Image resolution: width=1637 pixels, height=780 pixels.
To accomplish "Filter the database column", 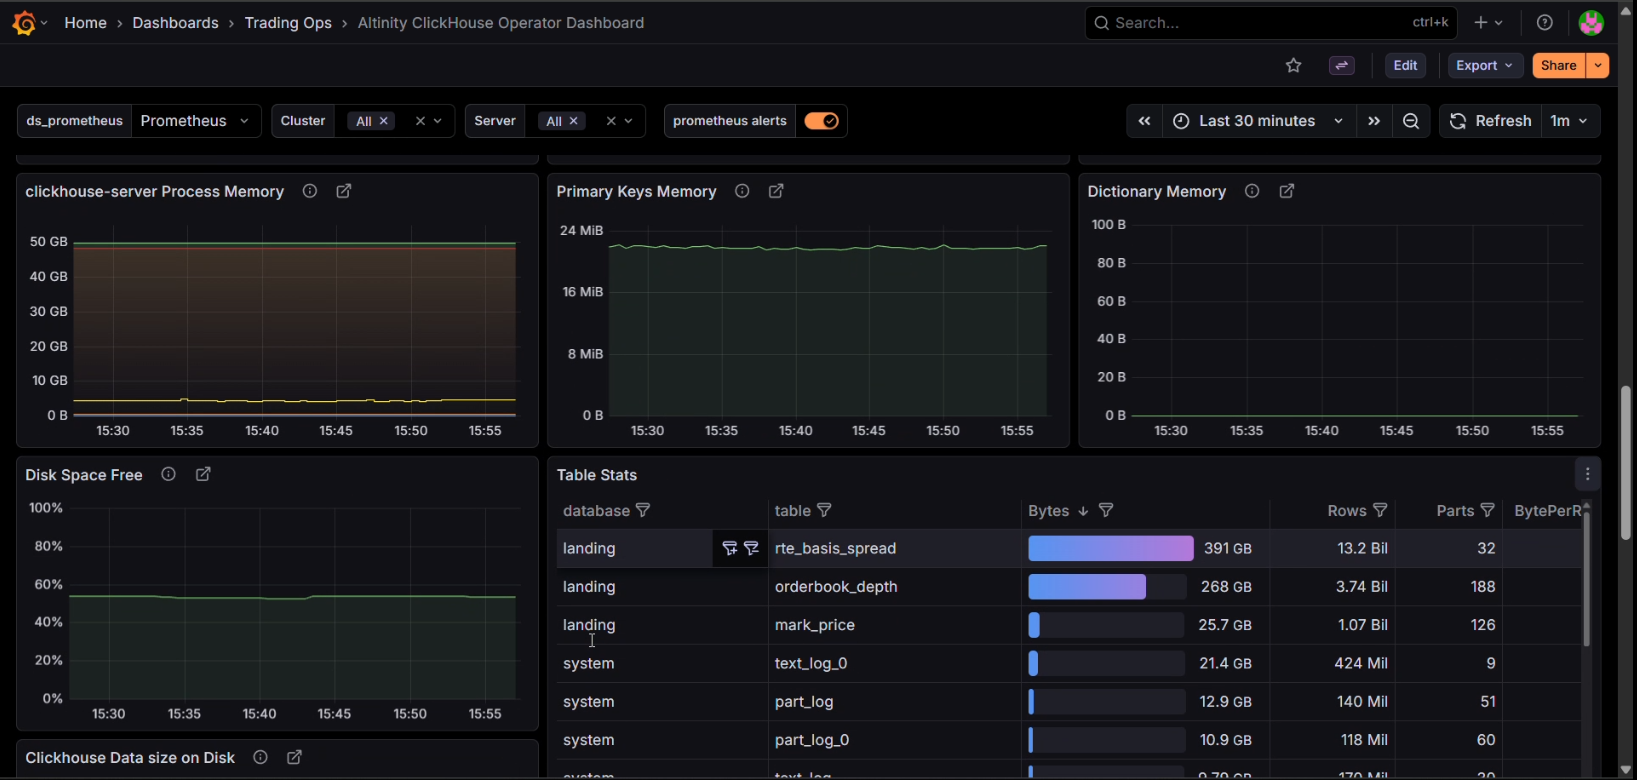I will [643, 511].
